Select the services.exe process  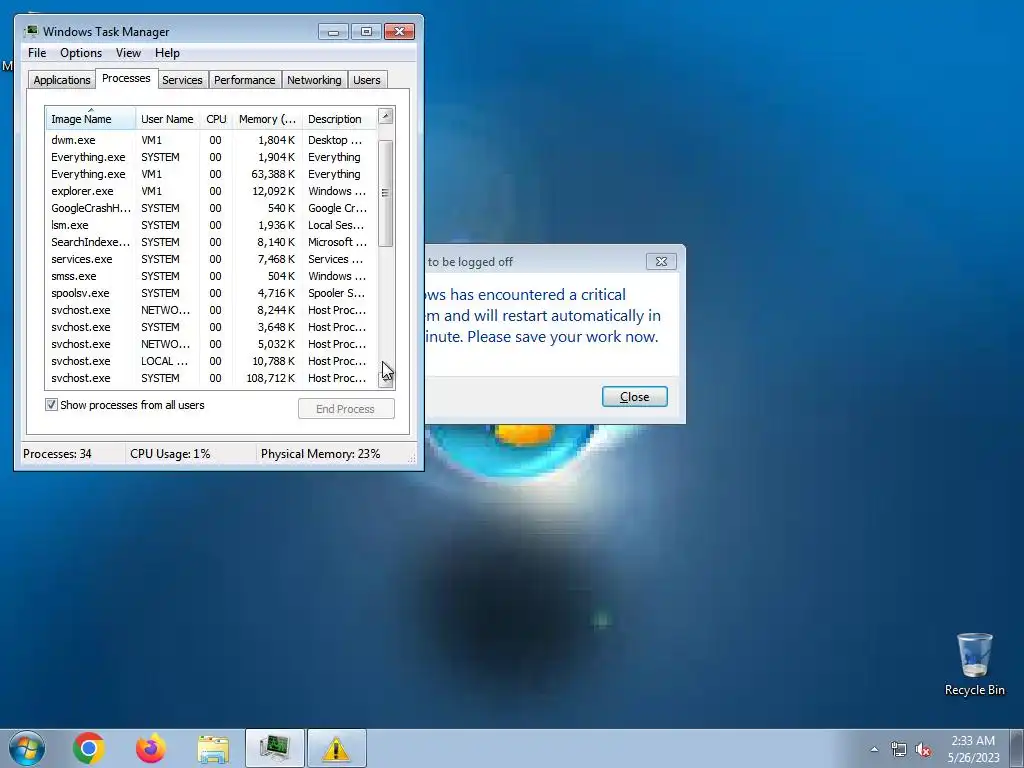211,259
